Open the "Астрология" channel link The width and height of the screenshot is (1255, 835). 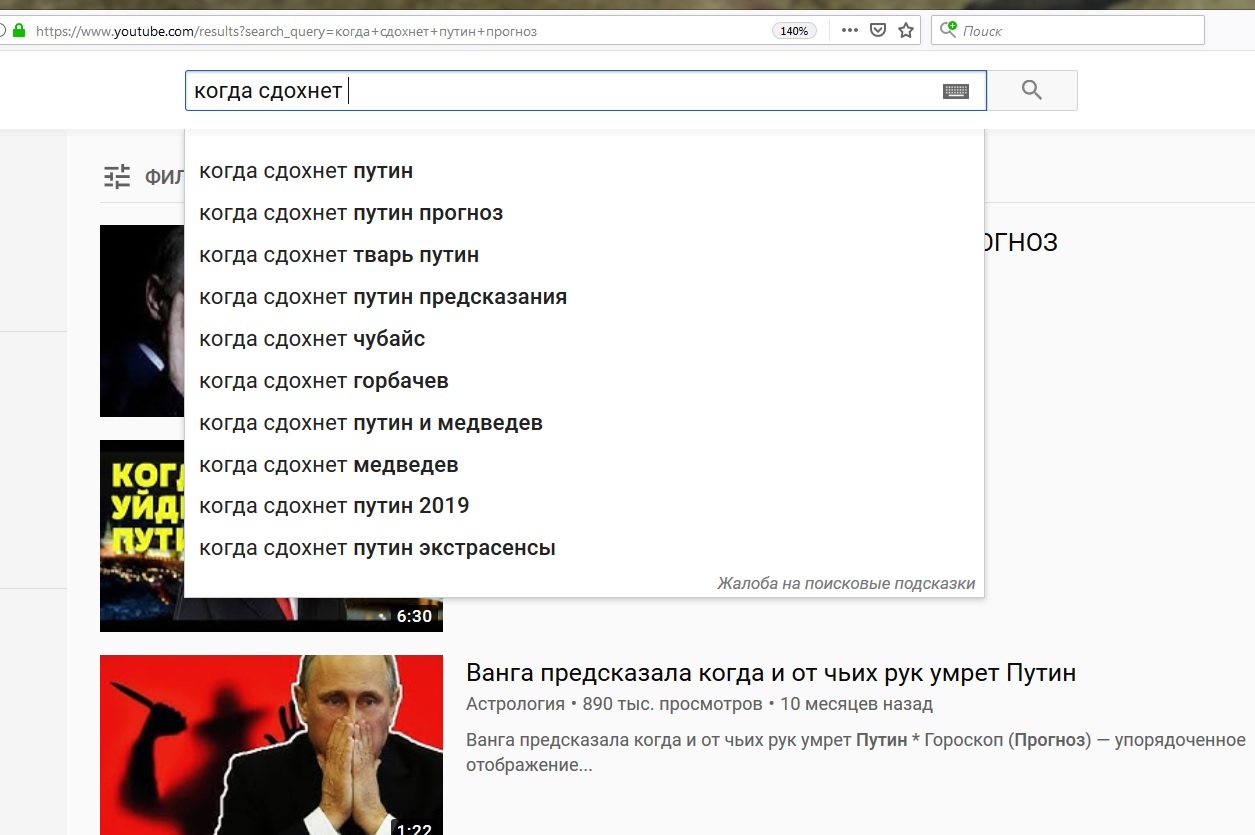(515, 705)
